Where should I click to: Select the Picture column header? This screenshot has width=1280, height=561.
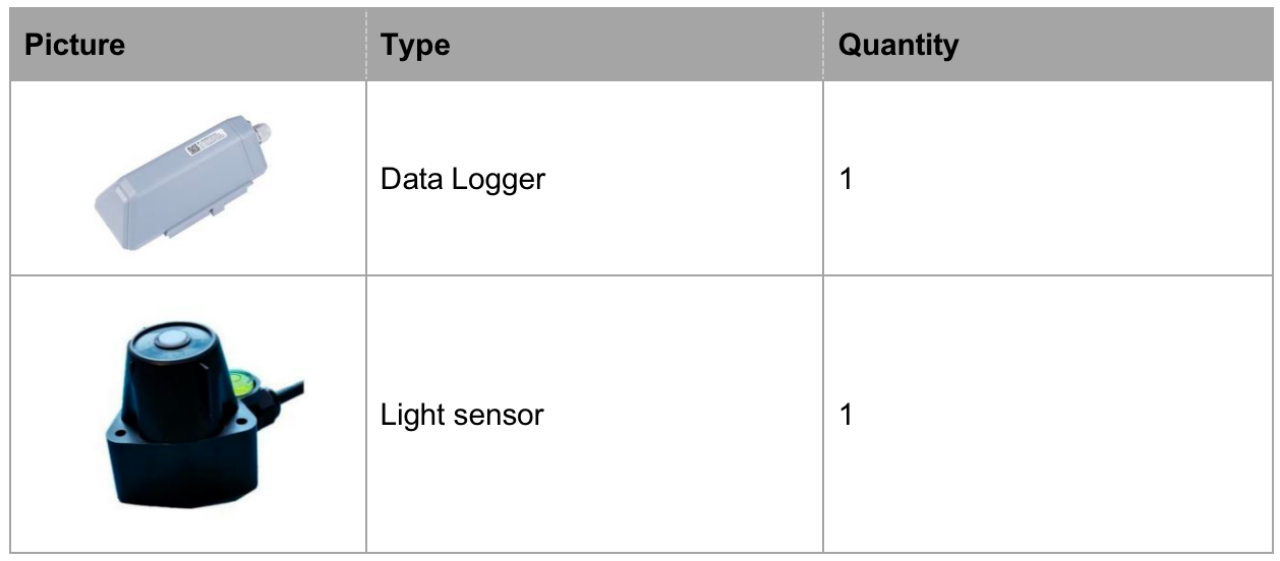pyautogui.click(x=75, y=46)
